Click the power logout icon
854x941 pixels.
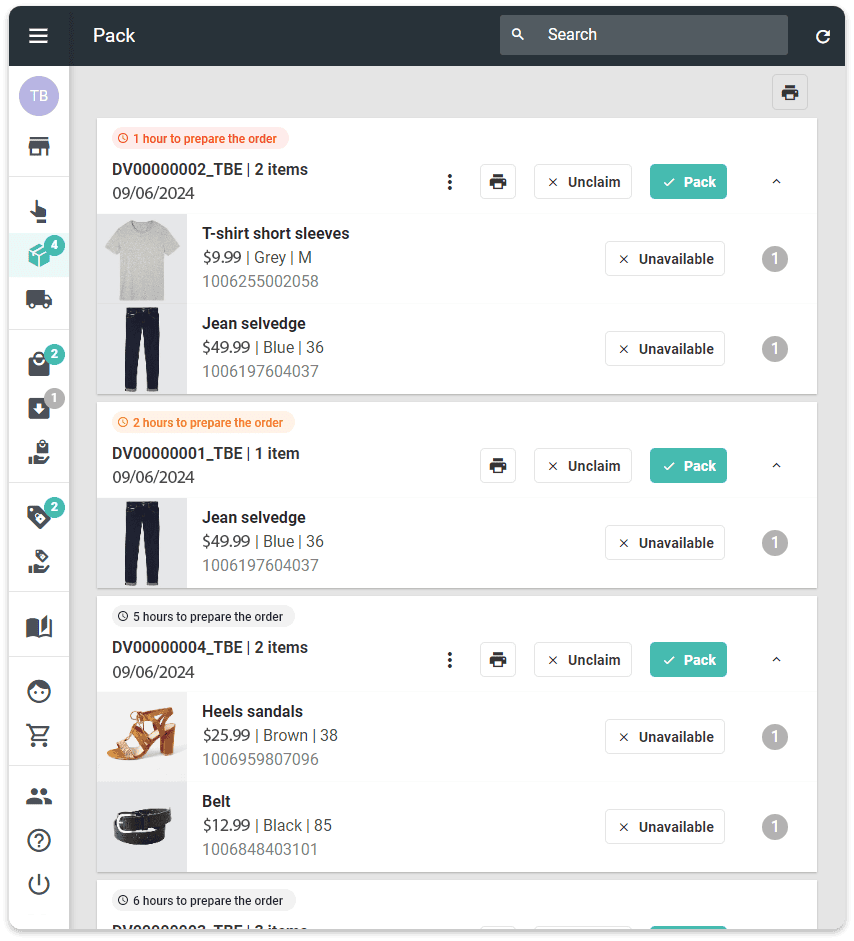point(39,884)
